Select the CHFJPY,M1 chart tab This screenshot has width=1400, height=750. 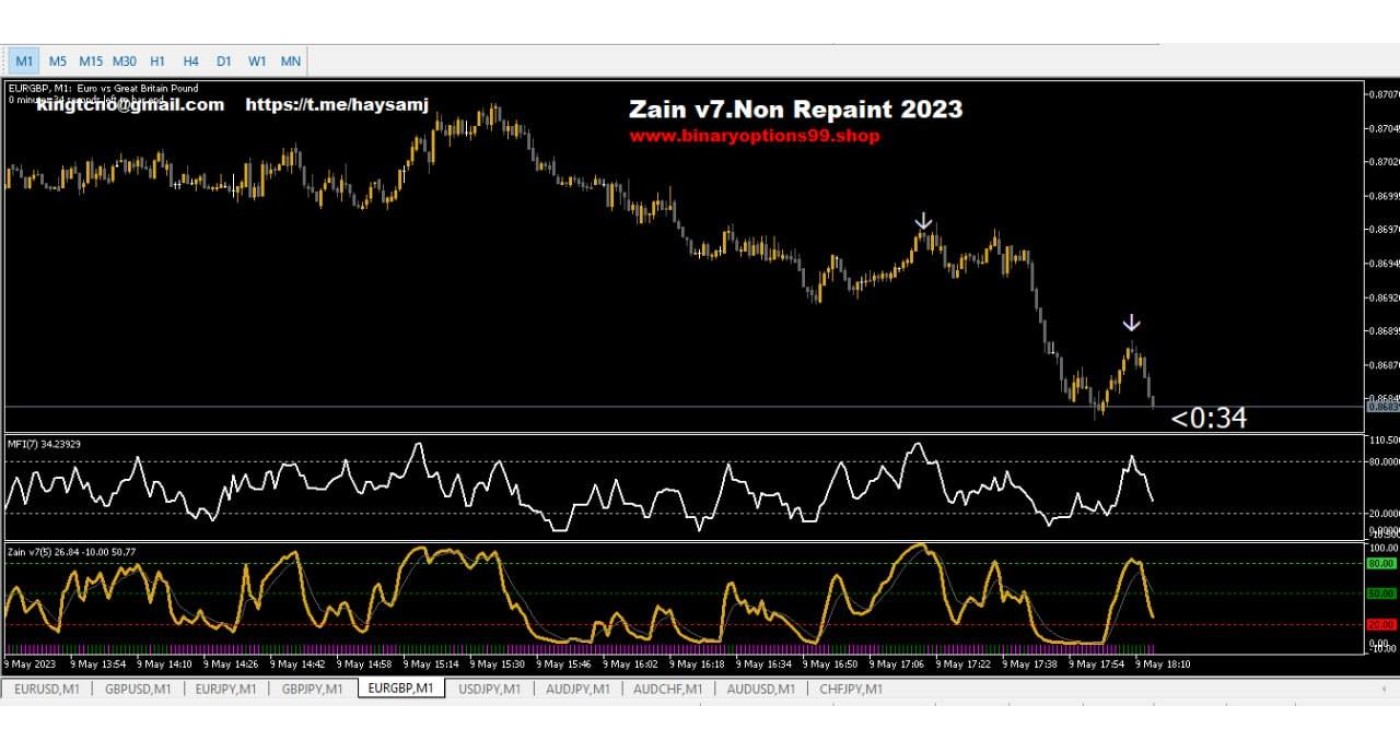[851, 689]
